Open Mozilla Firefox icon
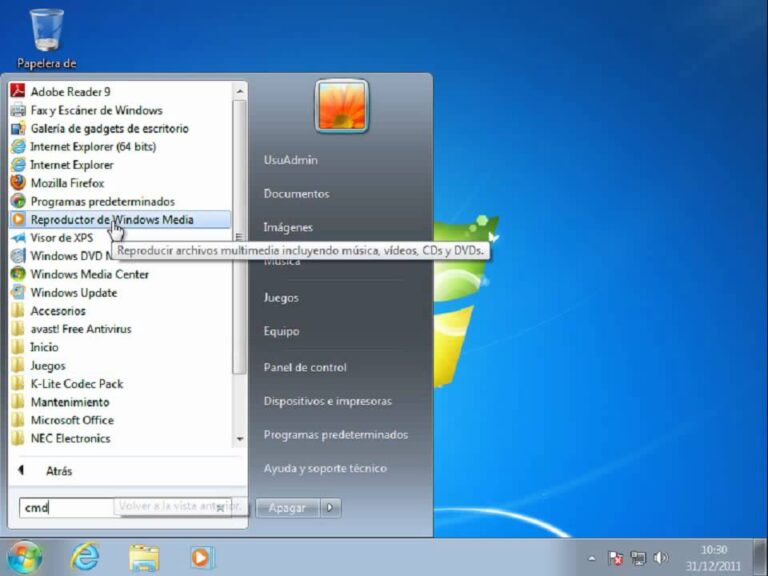 (18, 183)
